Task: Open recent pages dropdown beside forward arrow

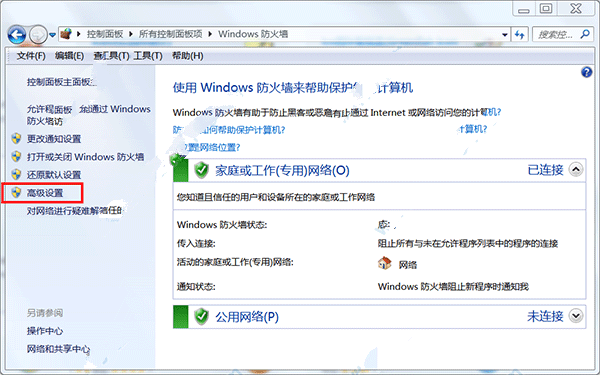Action: 52,35
